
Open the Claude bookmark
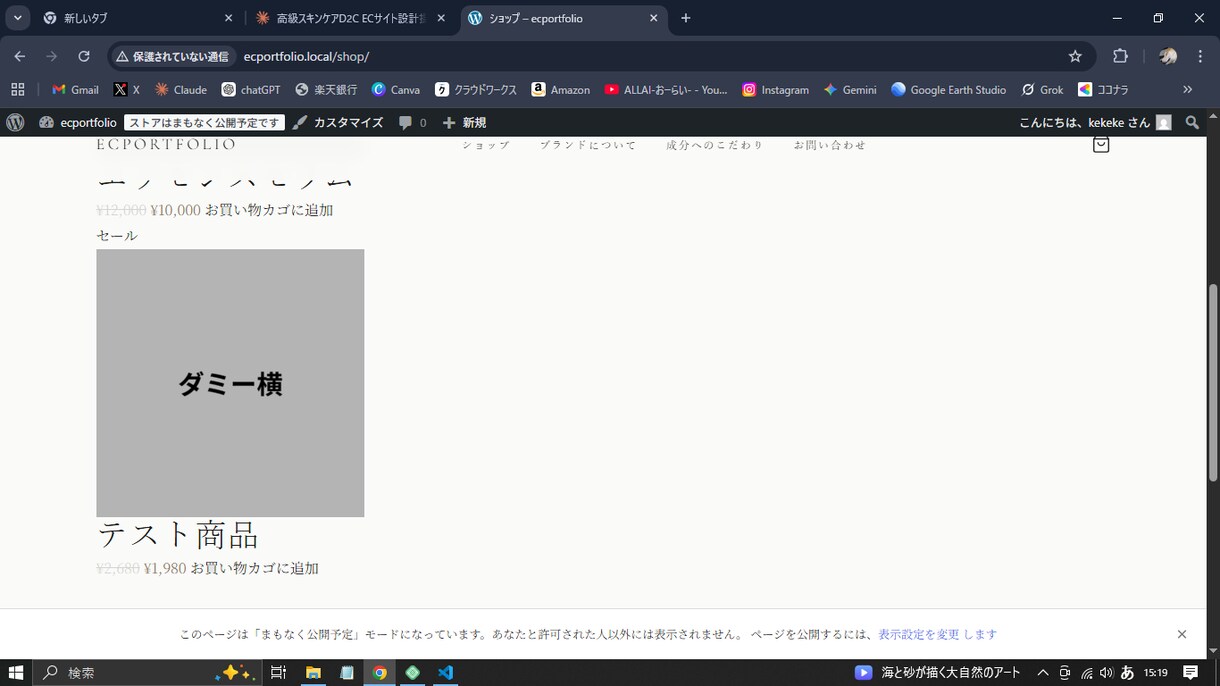point(180,89)
